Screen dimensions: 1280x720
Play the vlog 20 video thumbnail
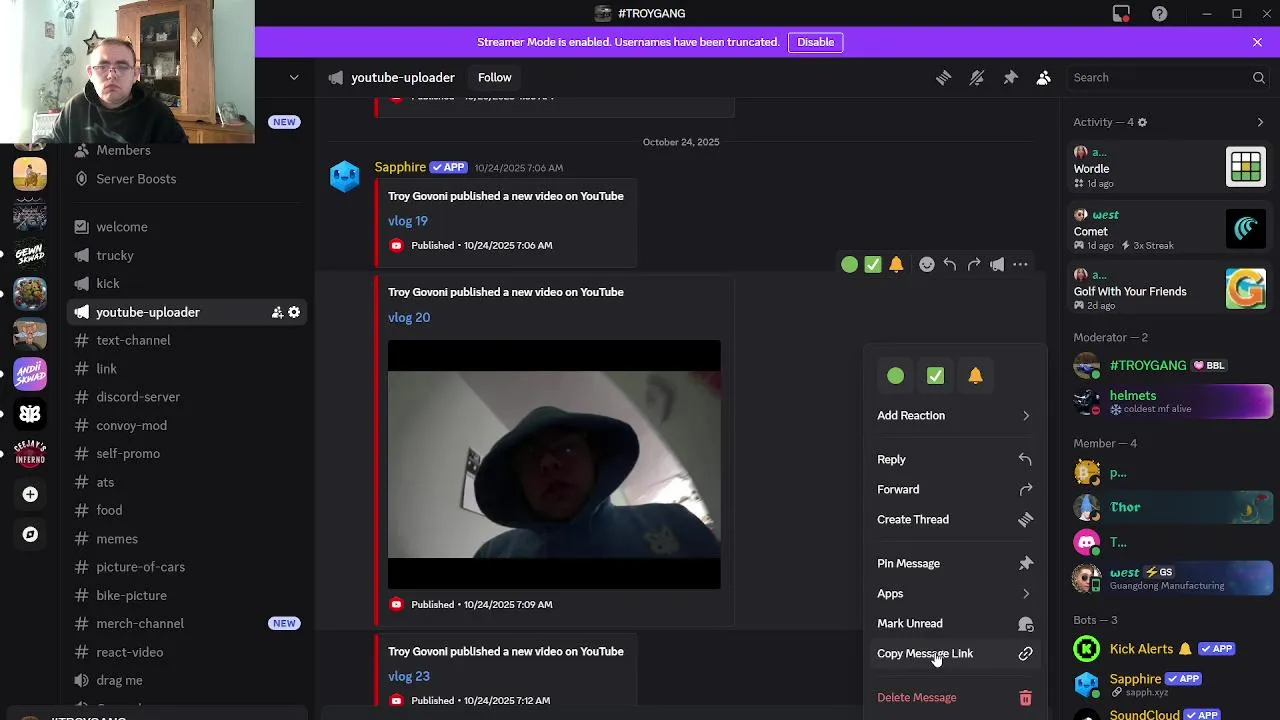(x=554, y=464)
